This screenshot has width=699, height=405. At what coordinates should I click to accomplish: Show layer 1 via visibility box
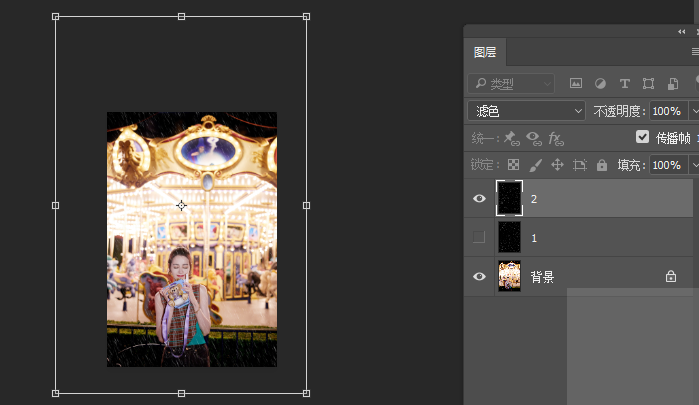point(479,237)
